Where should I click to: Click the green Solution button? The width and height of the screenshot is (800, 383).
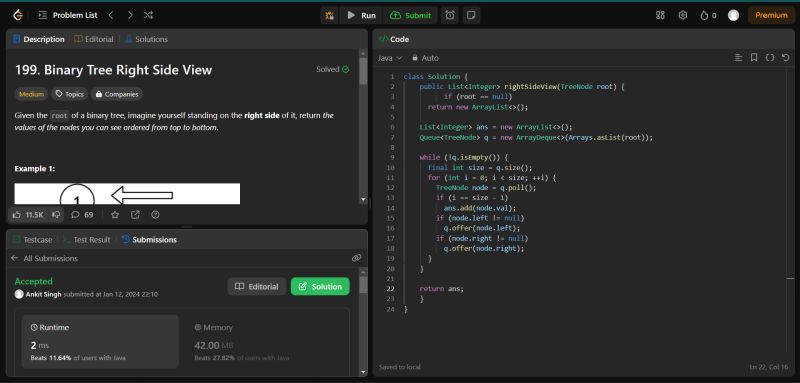(320, 286)
